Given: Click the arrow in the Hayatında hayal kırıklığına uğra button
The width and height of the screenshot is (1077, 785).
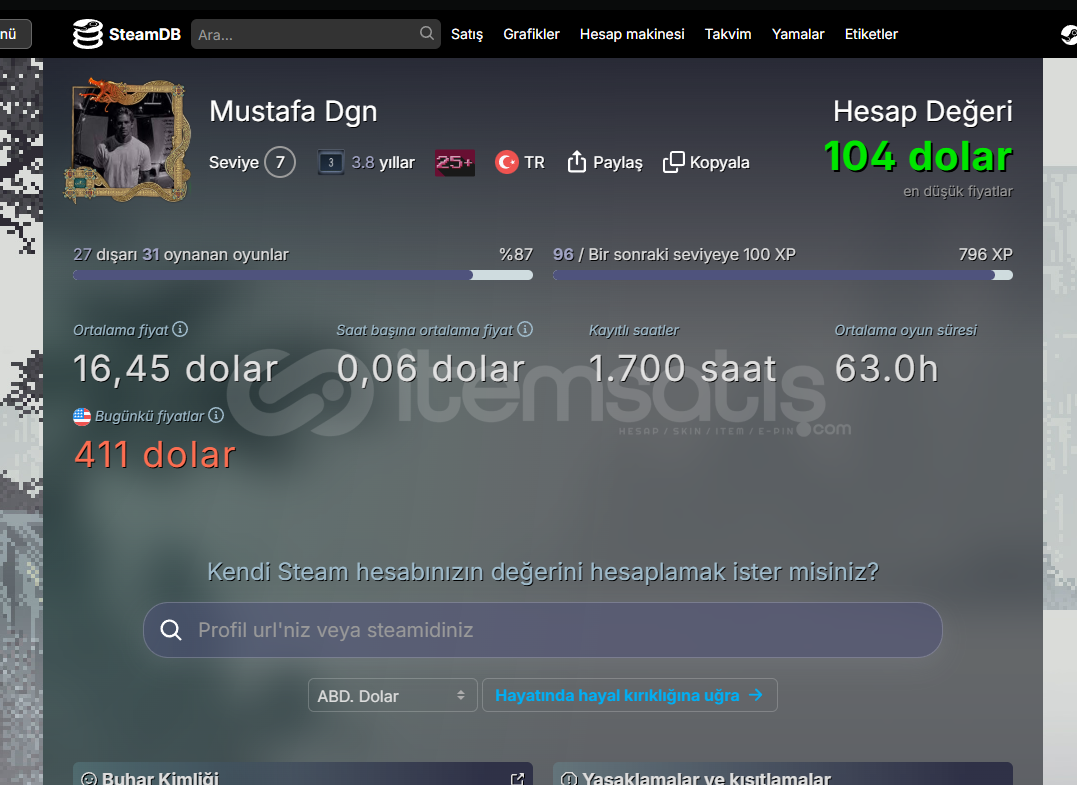Looking at the screenshot, I should [756, 695].
